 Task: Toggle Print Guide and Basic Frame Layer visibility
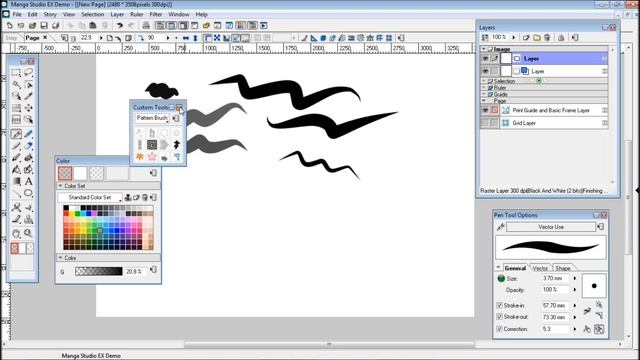485,111
